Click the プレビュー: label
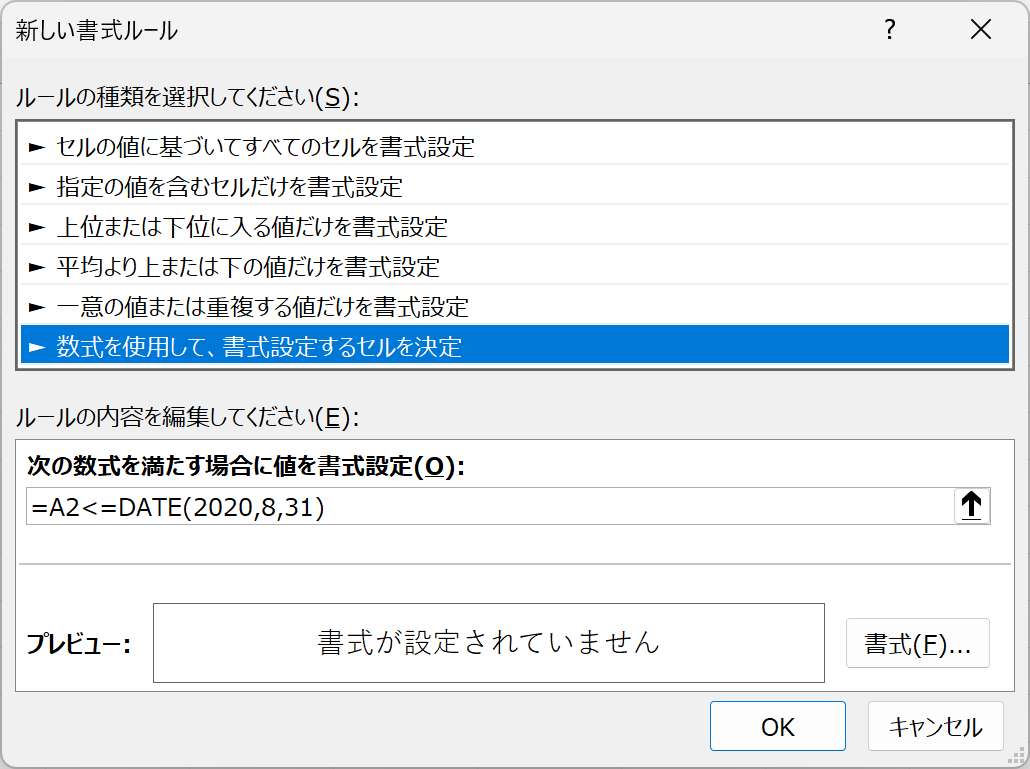This screenshot has width=1030, height=769. (x=78, y=644)
